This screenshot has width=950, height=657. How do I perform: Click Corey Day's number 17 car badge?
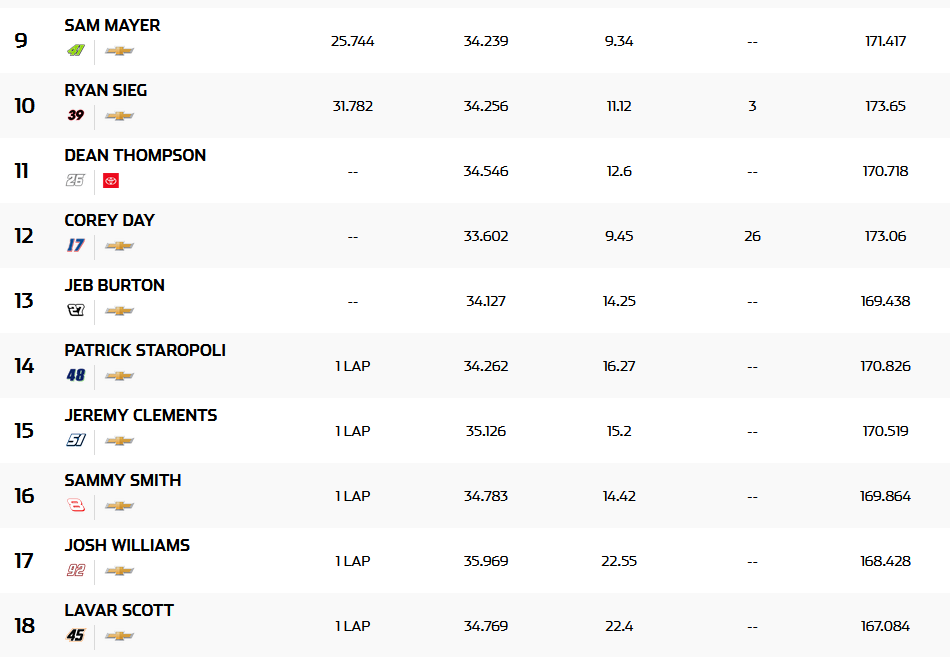point(76,246)
